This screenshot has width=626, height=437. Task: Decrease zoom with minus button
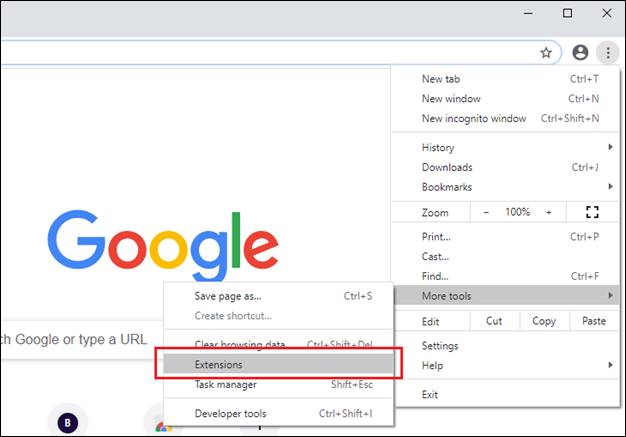coord(487,212)
